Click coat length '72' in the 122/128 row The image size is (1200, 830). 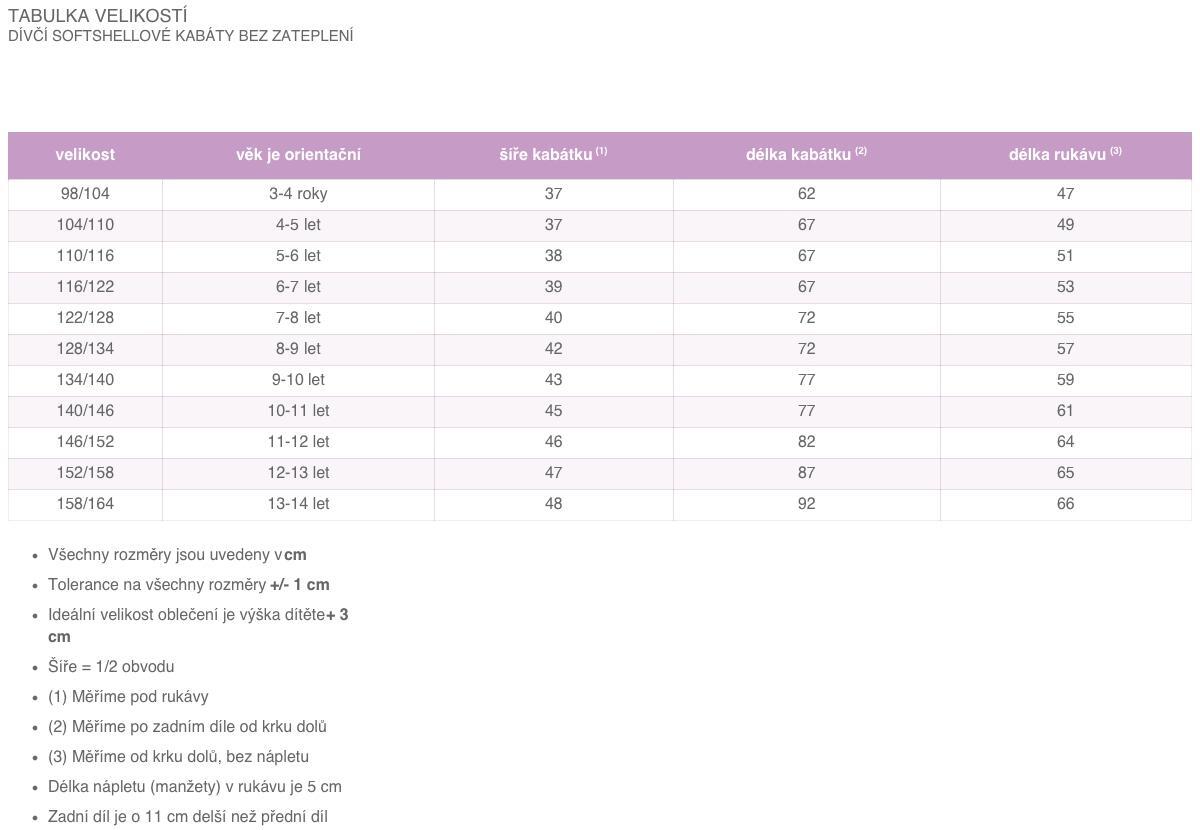point(806,318)
